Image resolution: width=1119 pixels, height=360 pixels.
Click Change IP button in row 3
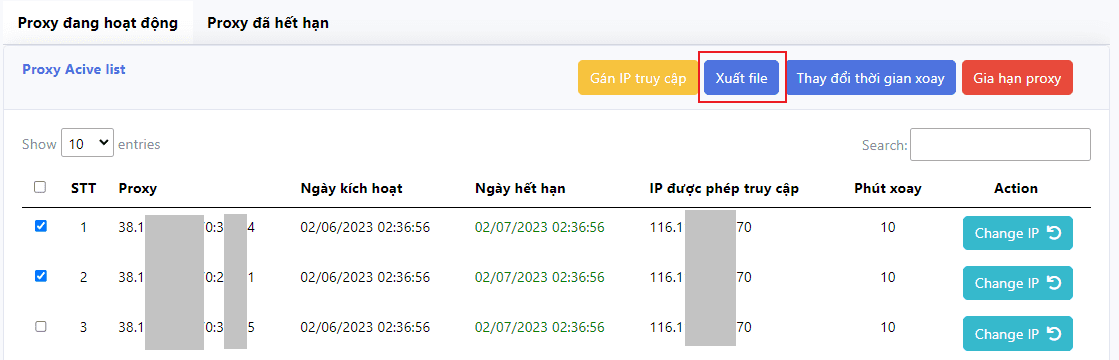(x=1017, y=333)
